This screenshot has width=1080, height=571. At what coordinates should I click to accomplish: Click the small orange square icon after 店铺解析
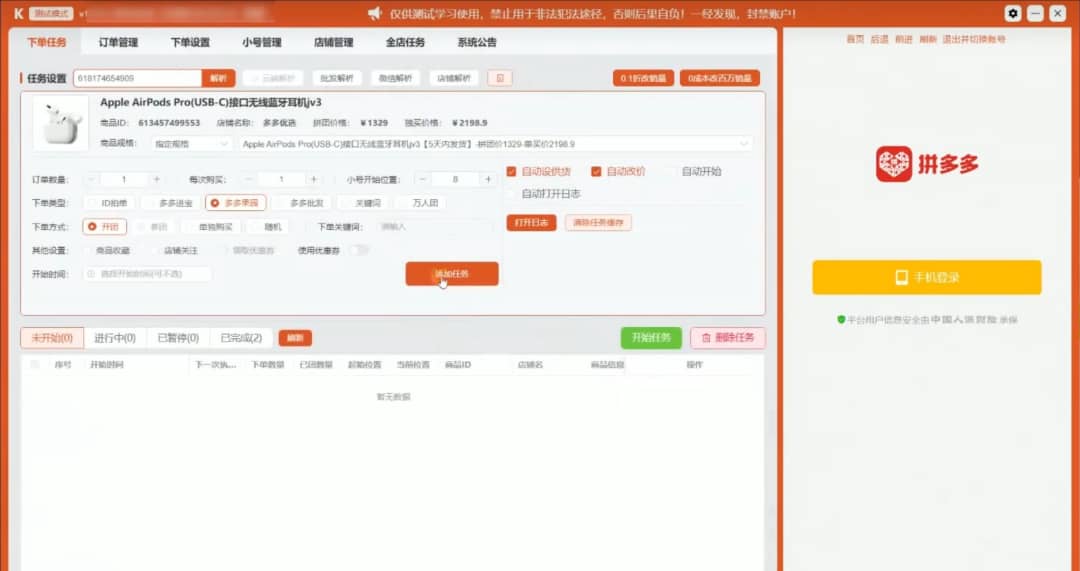coord(500,78)
